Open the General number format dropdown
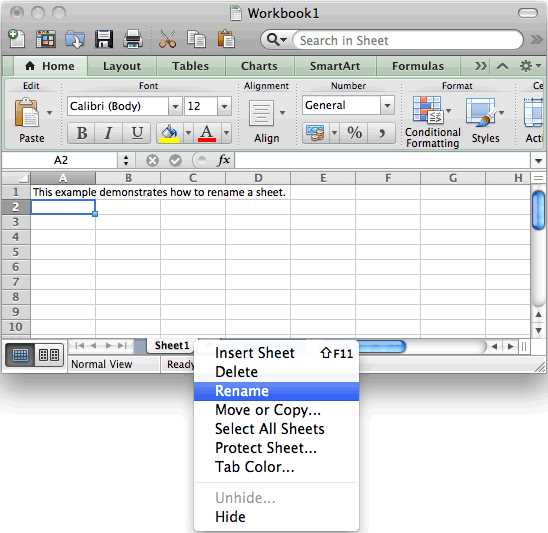This screenshot has height=533, width=548. [x=387, y=105]
